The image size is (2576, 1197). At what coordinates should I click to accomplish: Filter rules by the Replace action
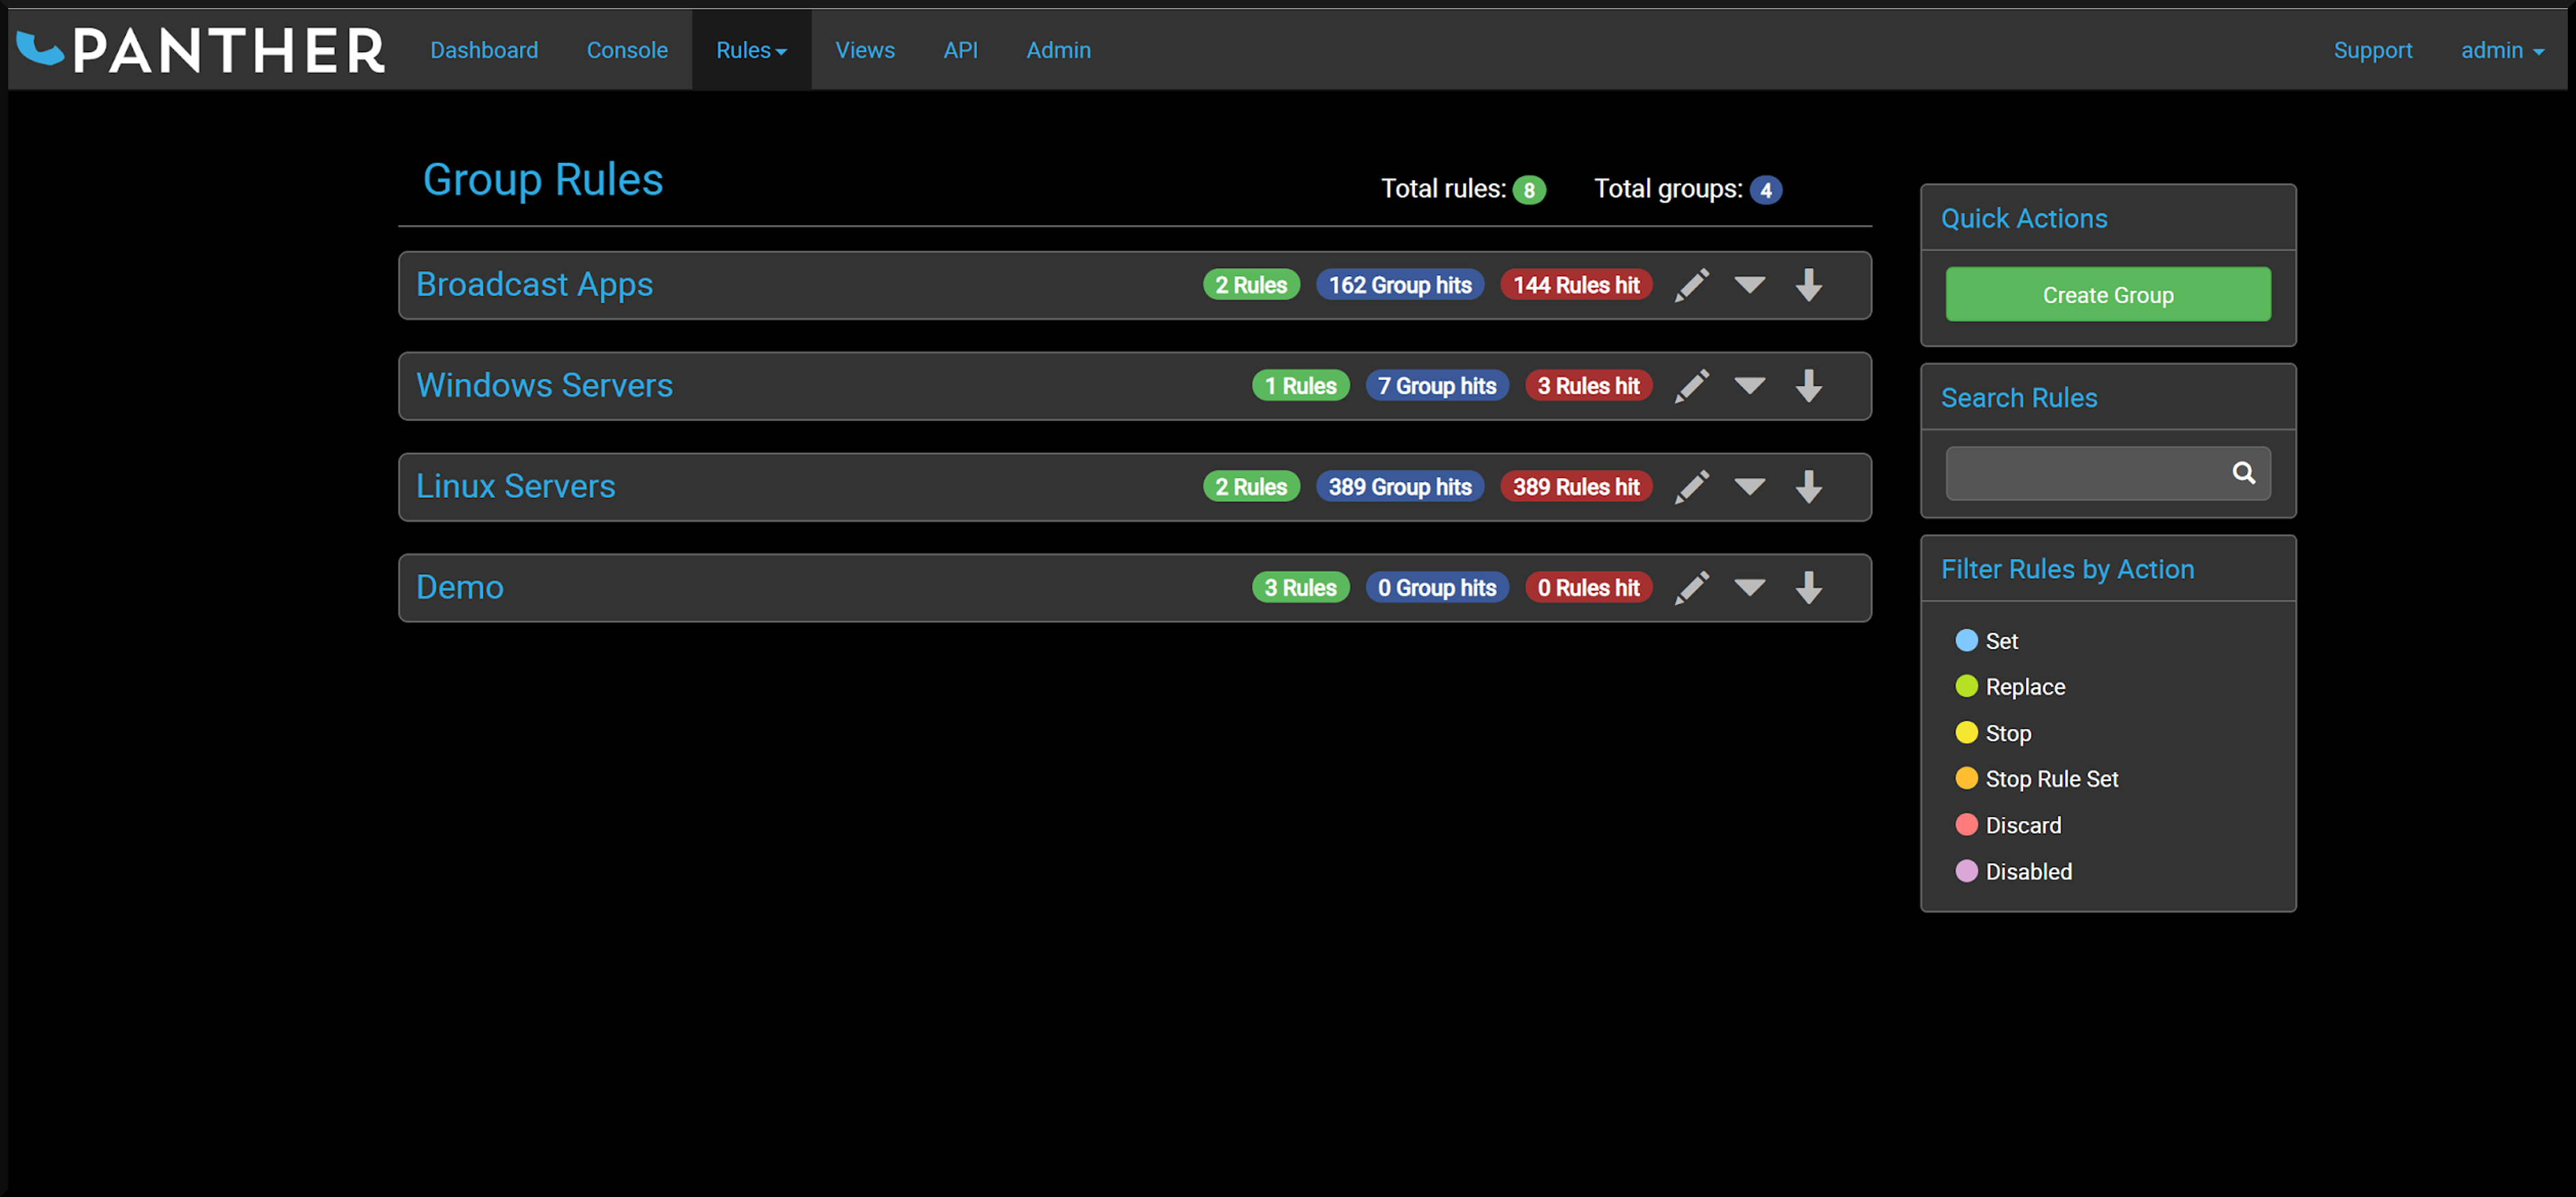coord(2010,687)
